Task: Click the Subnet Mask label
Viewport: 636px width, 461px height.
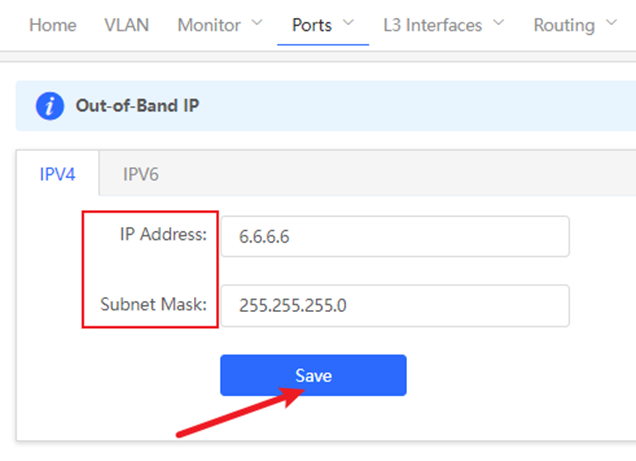Action: point(153,304)
